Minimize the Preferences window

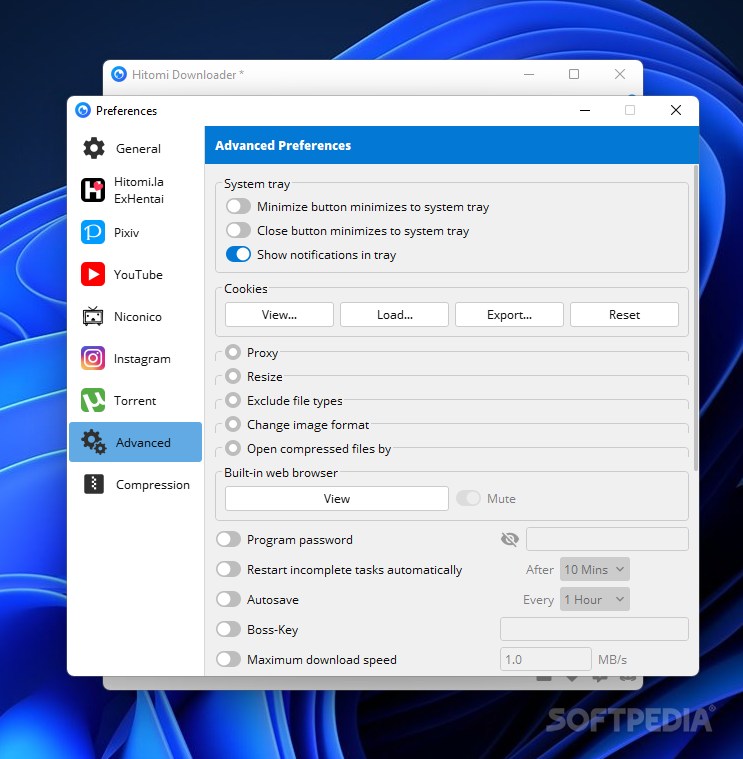tap(585, 110)
